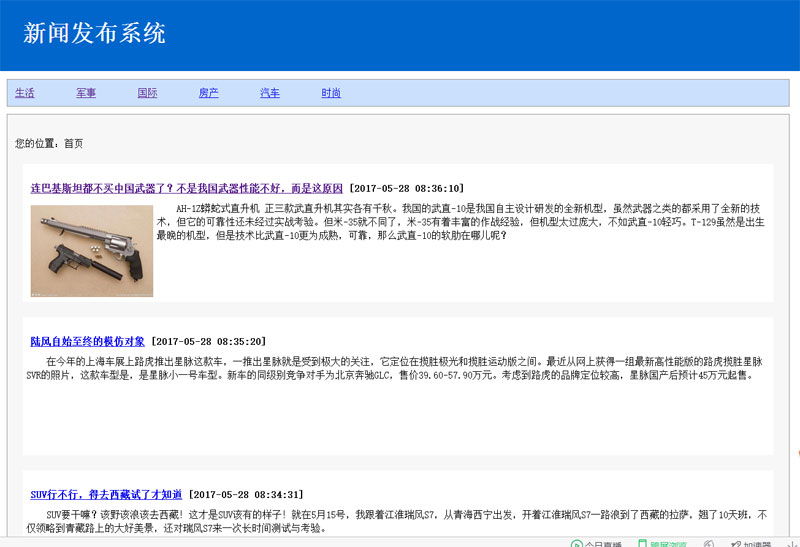Image resolution: width=800 pixels, height=547 pixels.
Task: Open article 连巴基斯坦都不买中国武器了
Action: tap(186, 188)
